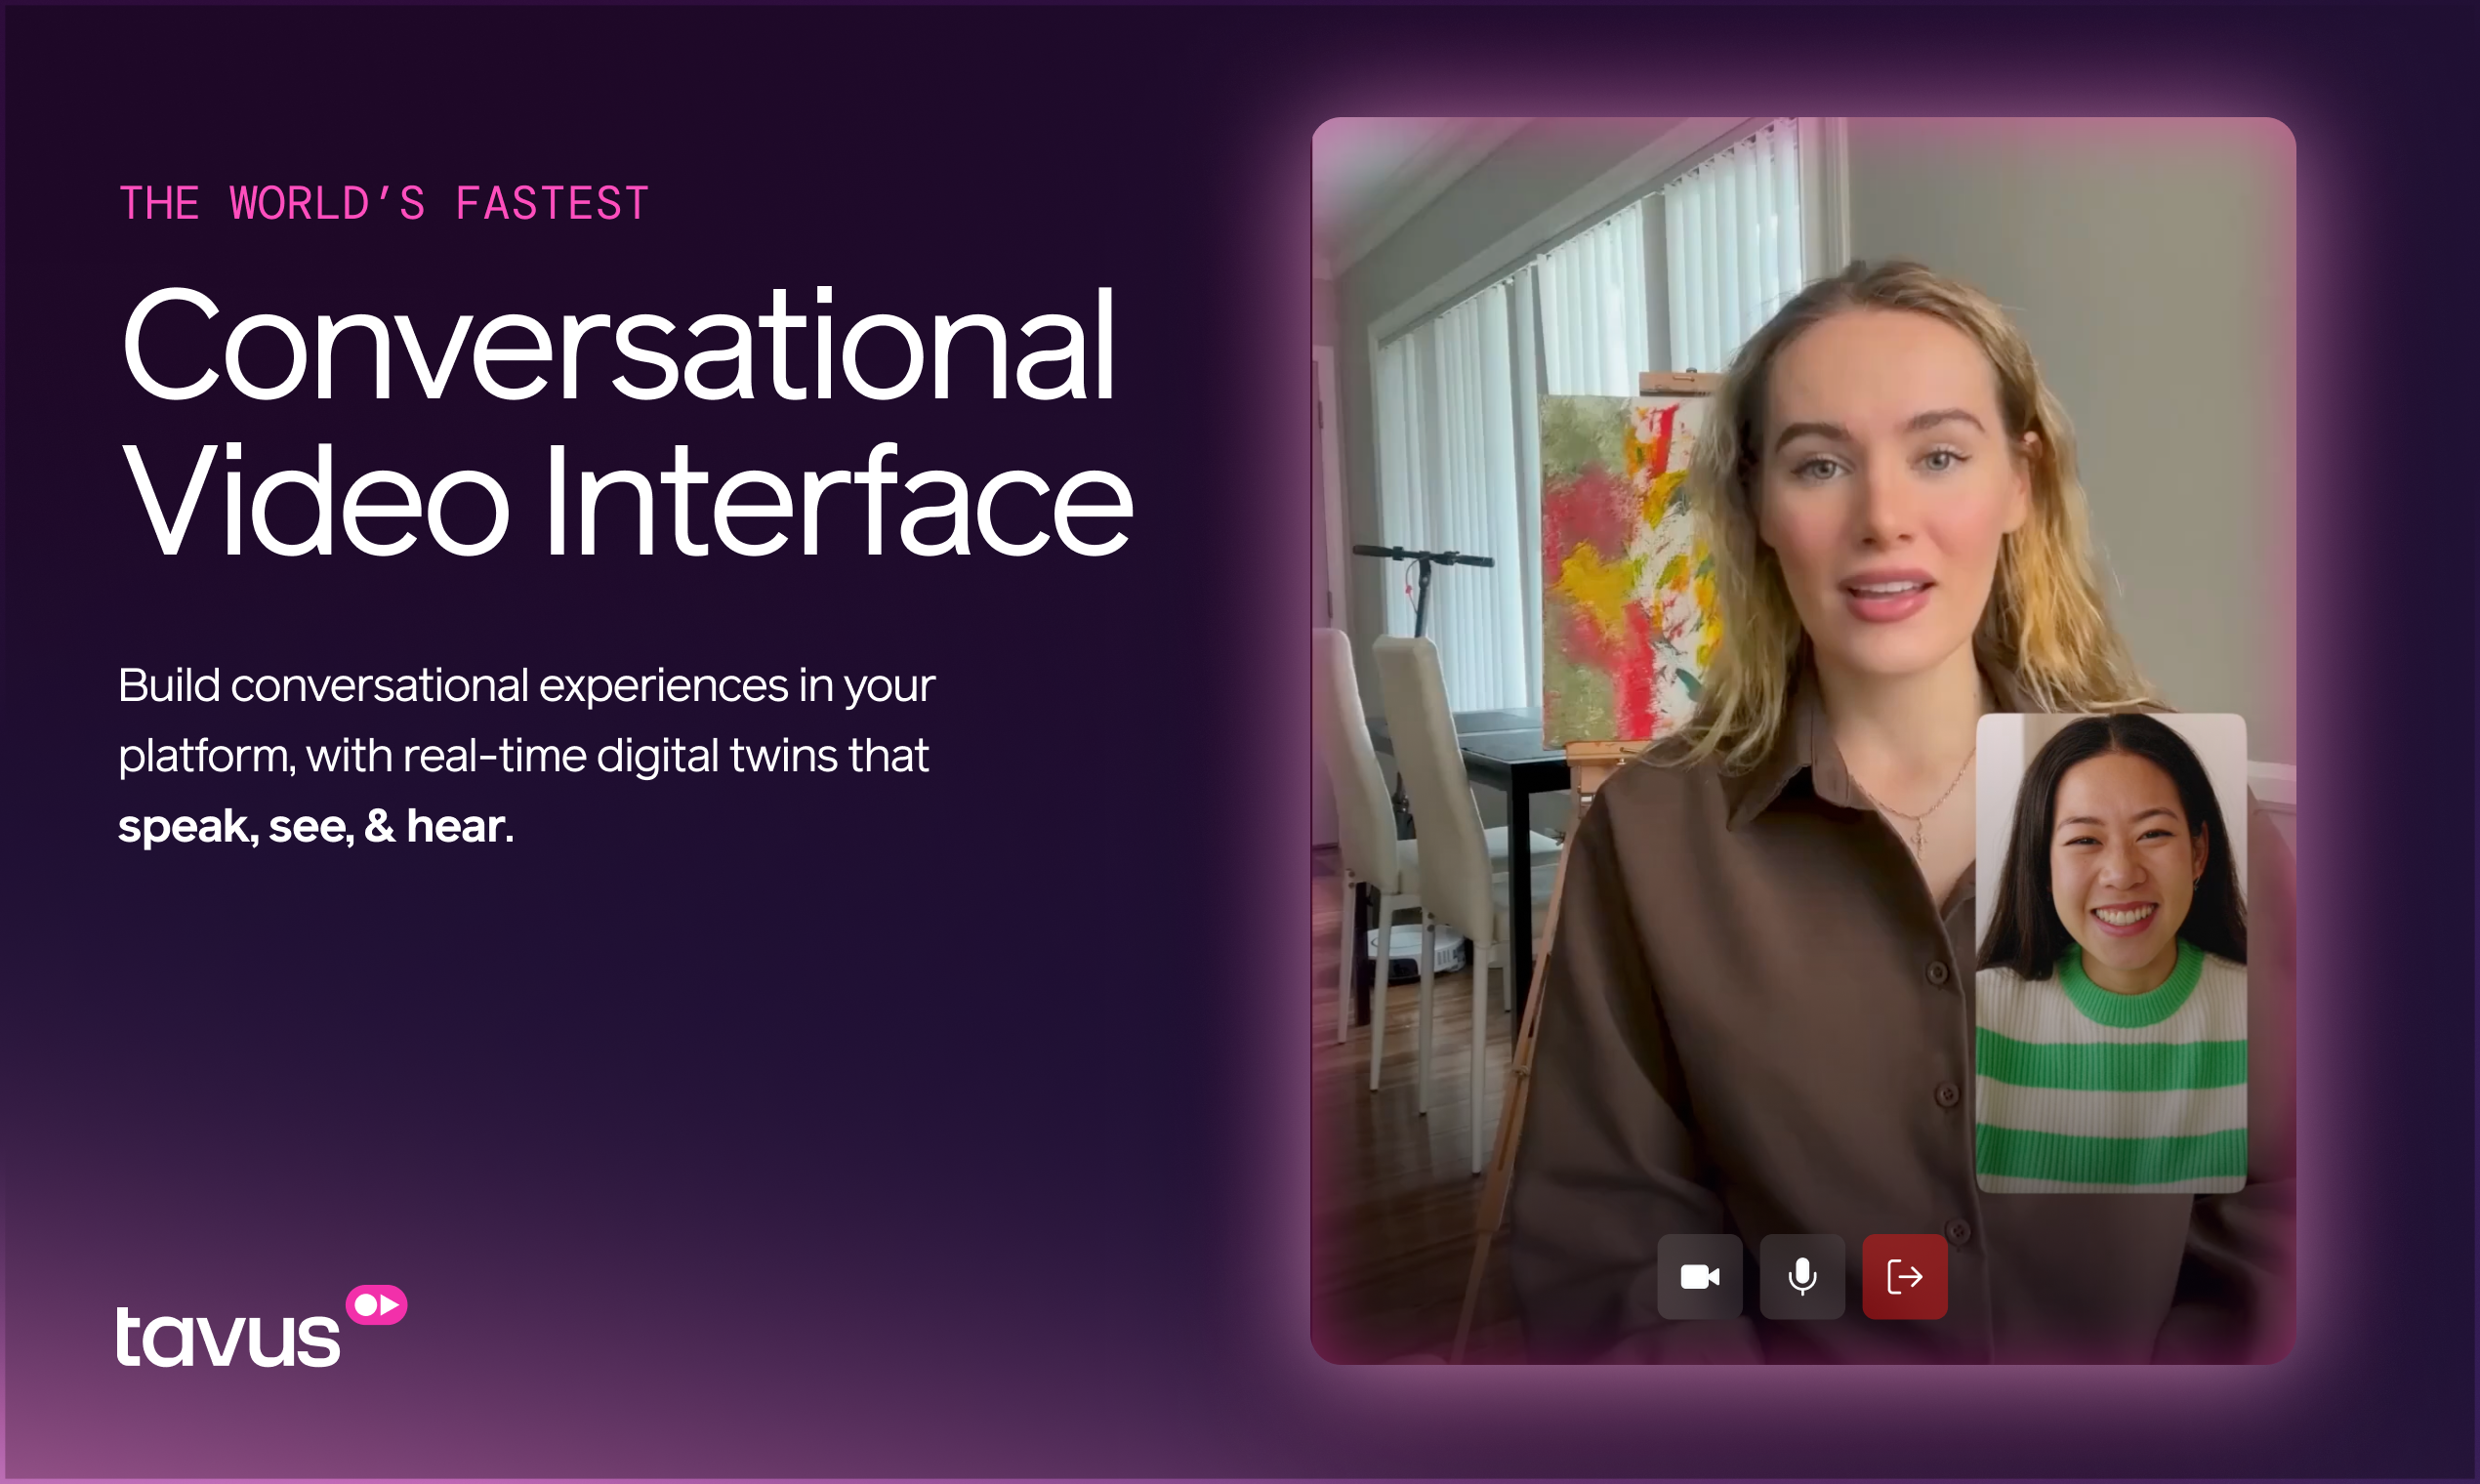Toggle the camera video button
Screen dimensions: 2480x1484
1699,1276
